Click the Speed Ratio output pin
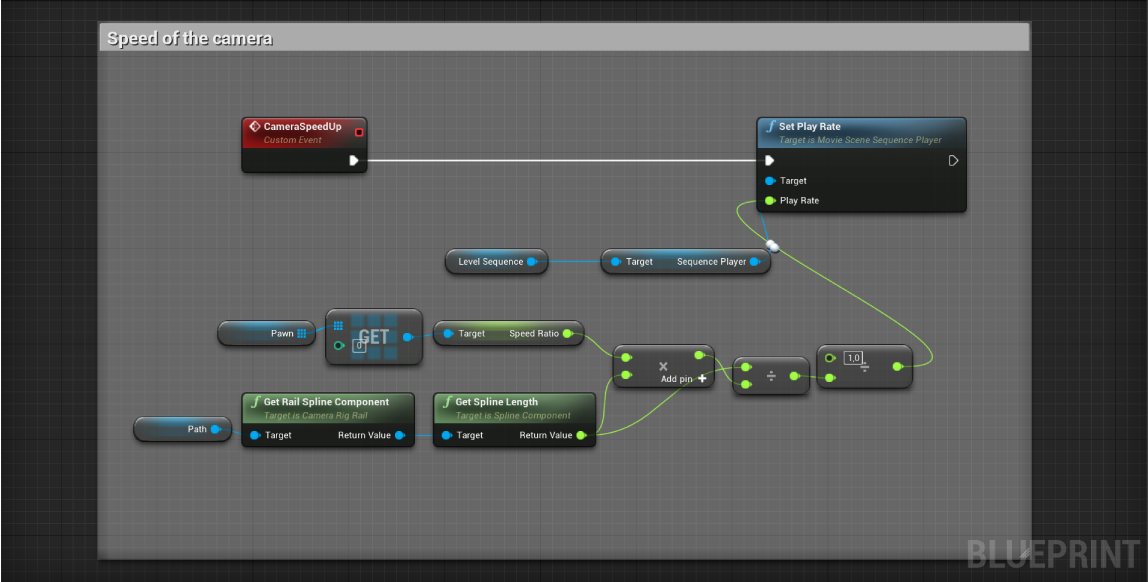The width and height of the screenshot is (1148, 582). [x=567, y=333]
